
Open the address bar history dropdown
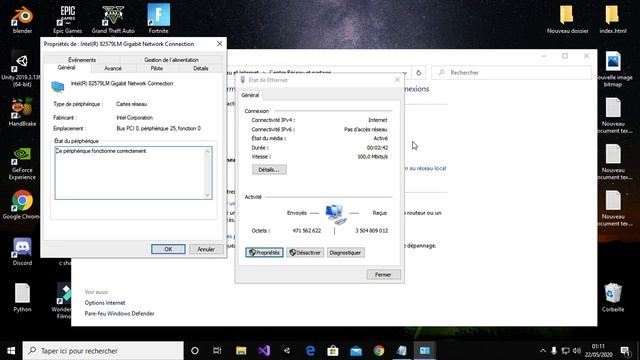point(404,73)
